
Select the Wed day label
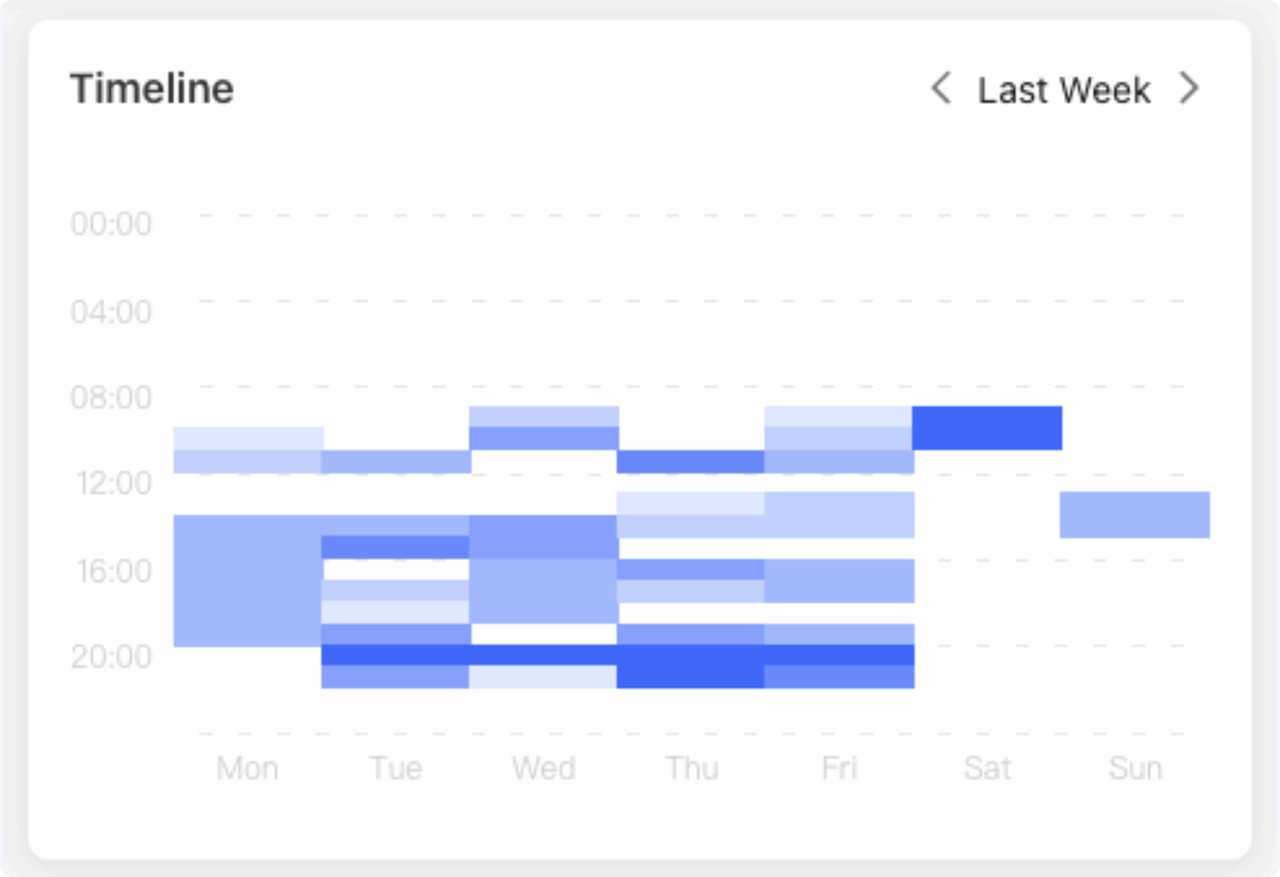[544, 768]
